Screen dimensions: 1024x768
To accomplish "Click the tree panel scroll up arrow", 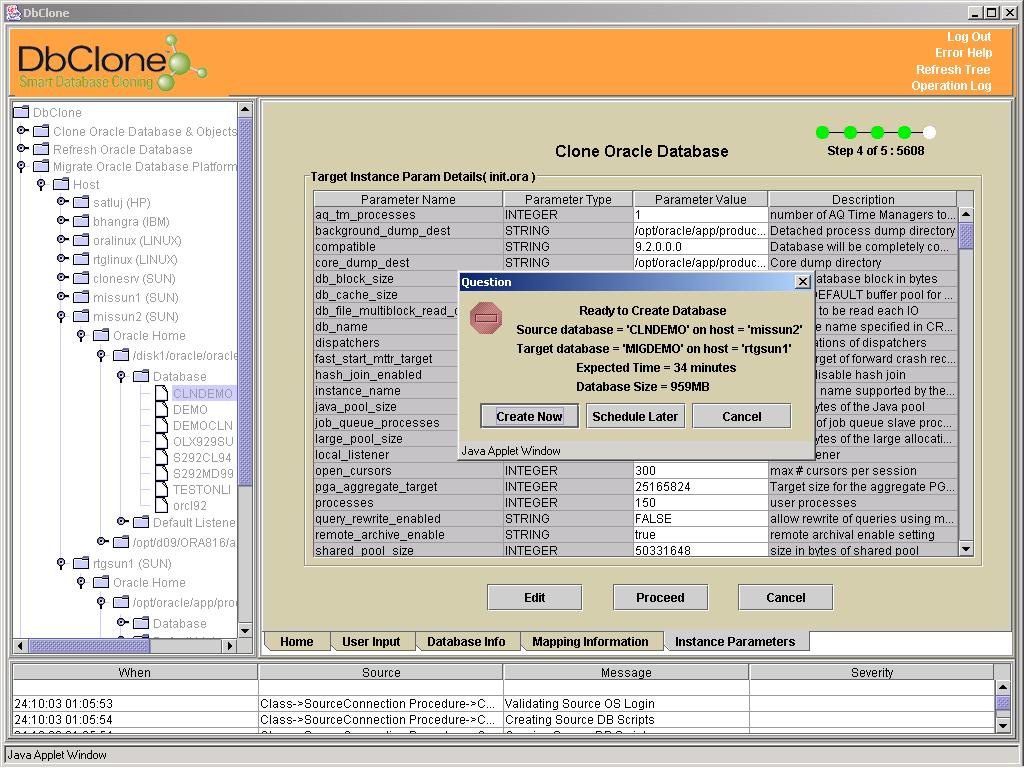I will [x=245, y=109].
